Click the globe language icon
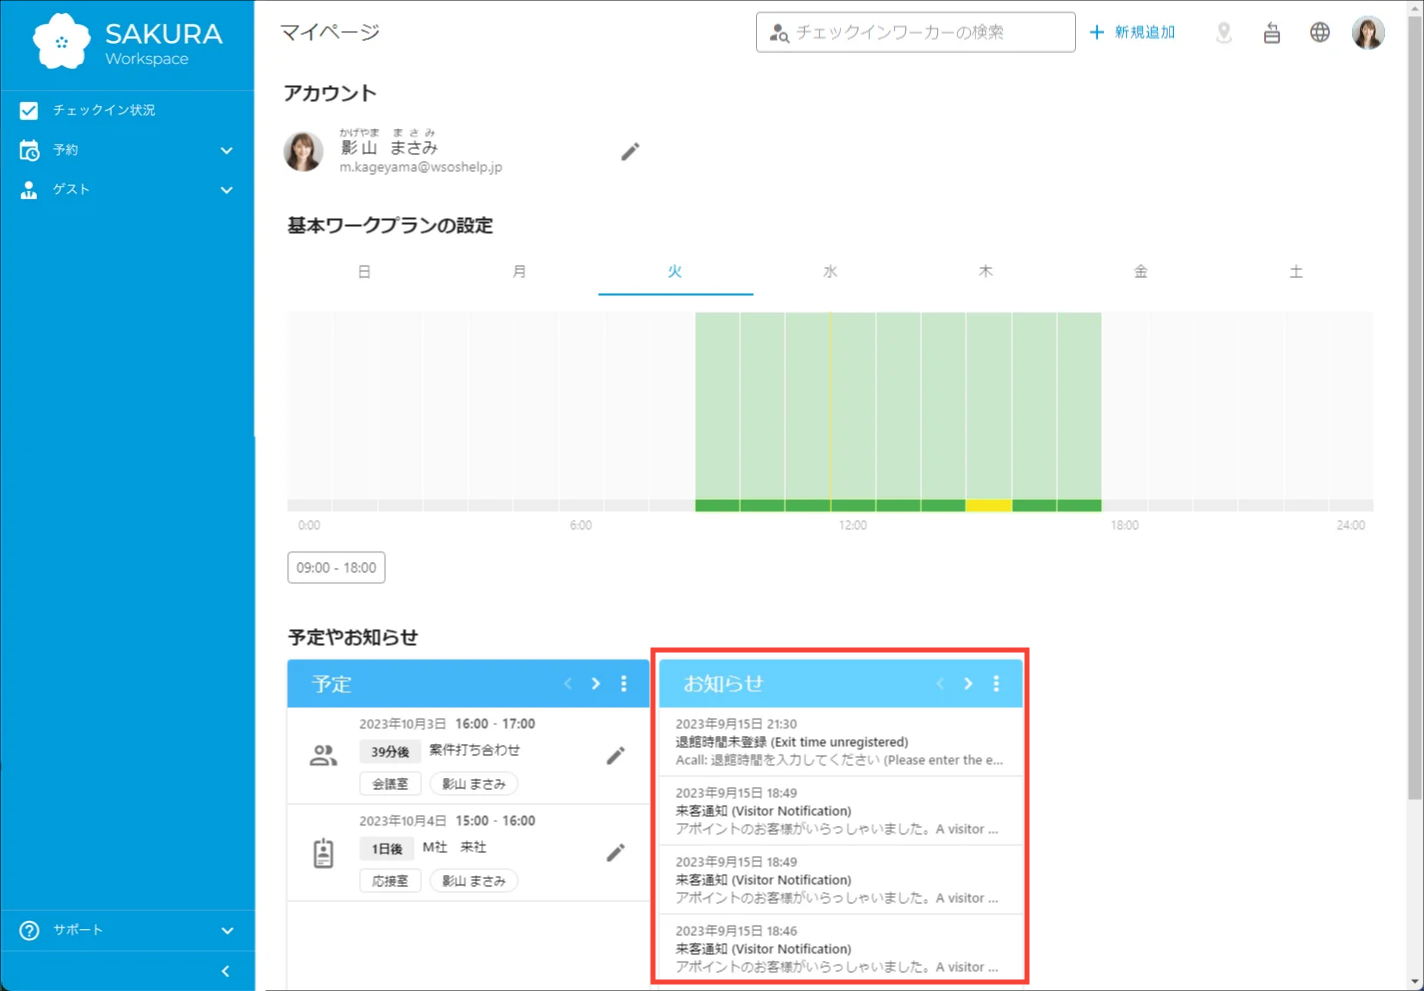The width and height of the screenshot is (1424, 991). 1320,33
